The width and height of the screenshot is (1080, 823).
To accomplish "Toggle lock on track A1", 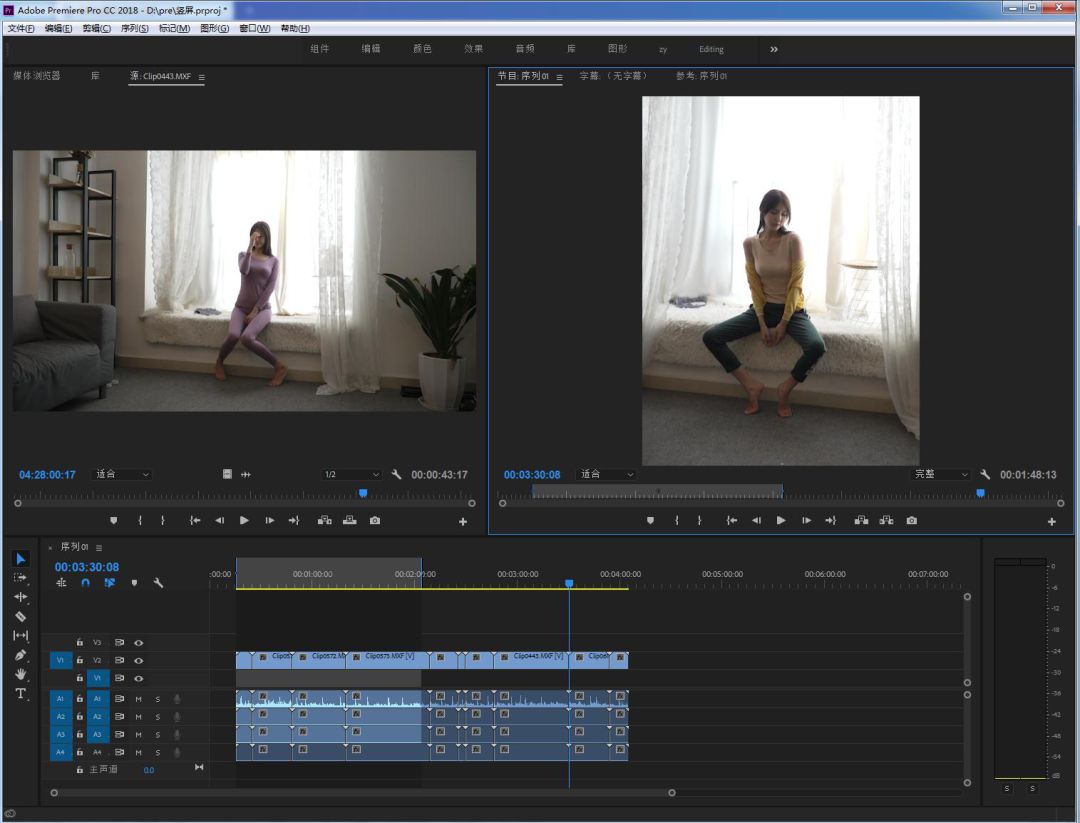I will coord(80,698).
